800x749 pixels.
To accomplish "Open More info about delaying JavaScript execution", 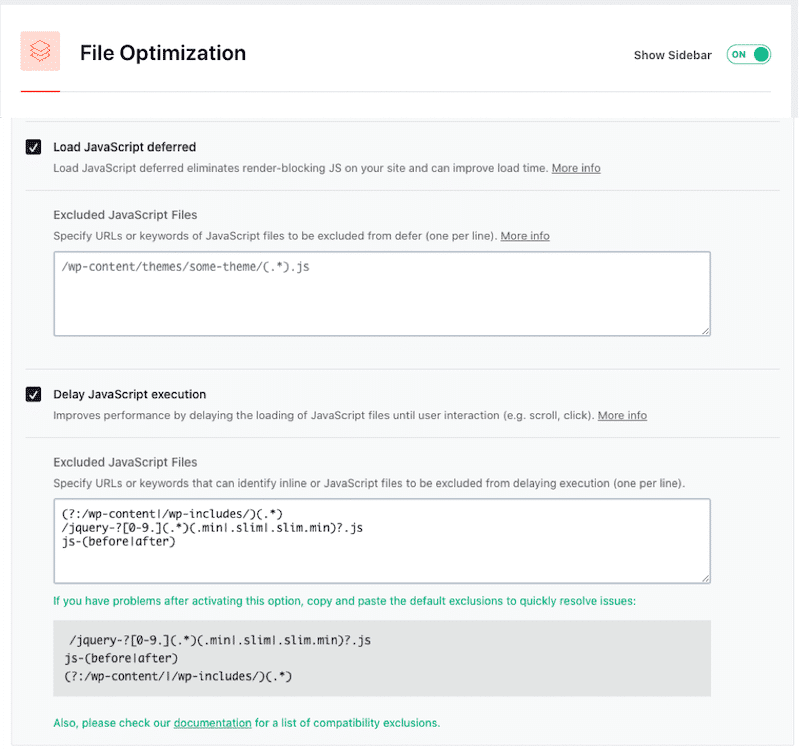I will [622, 415].
